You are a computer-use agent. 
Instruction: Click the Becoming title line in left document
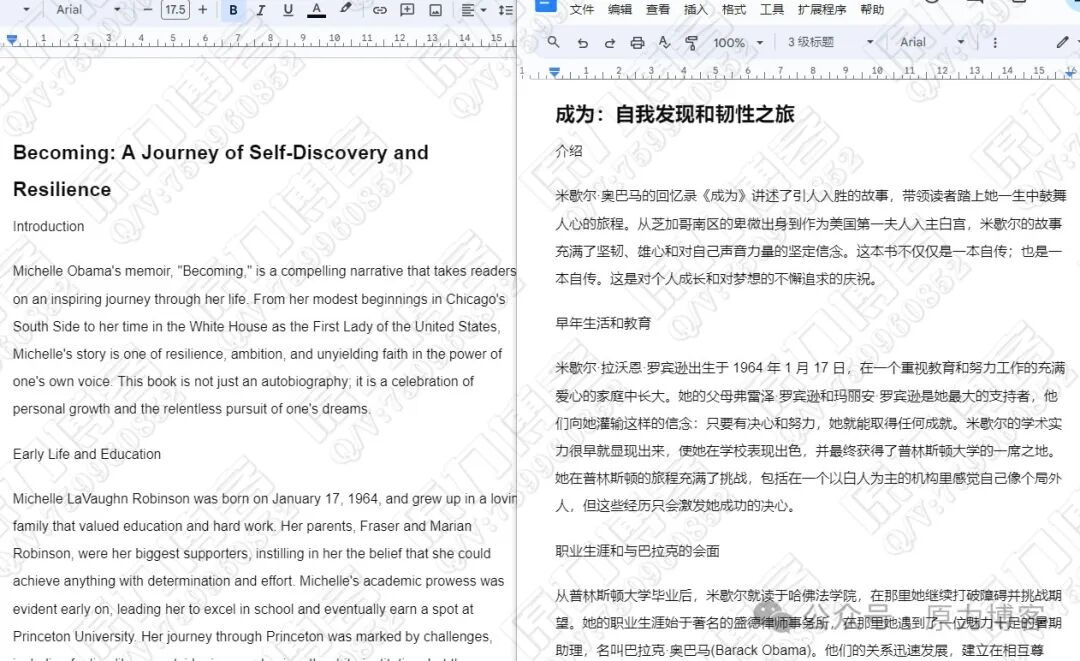coord(220,153)
